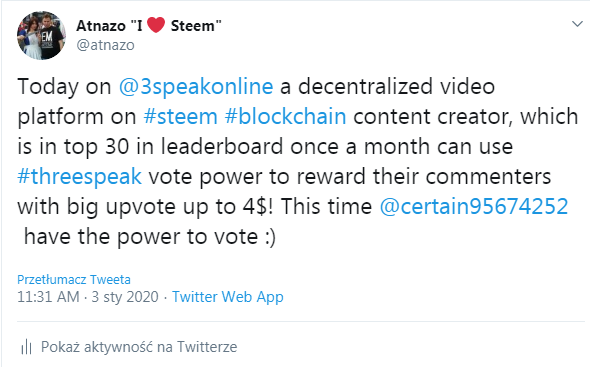Select Pokaż aktywność na Twitterze
This screenshot has width=590, height=367.
(139, 347)
